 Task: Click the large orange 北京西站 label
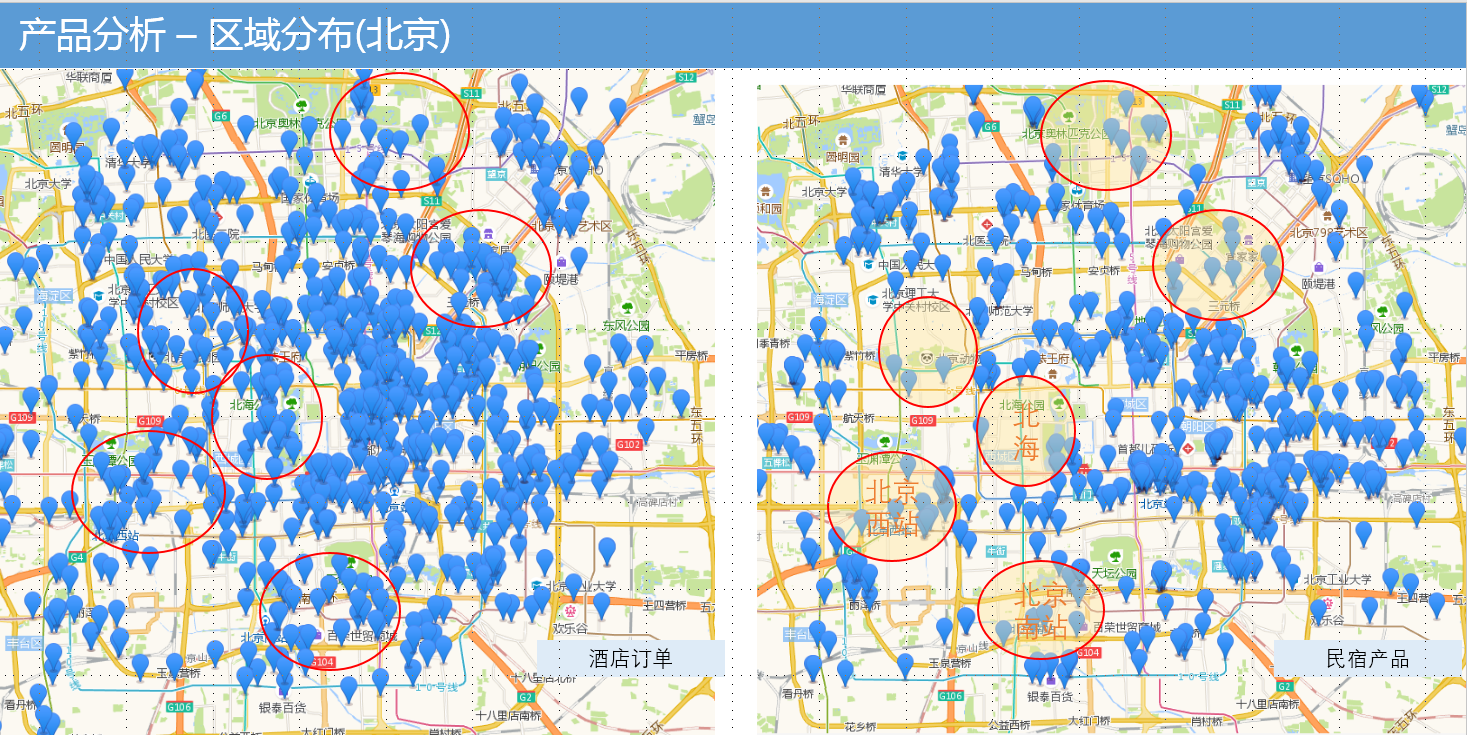[892, 507]
